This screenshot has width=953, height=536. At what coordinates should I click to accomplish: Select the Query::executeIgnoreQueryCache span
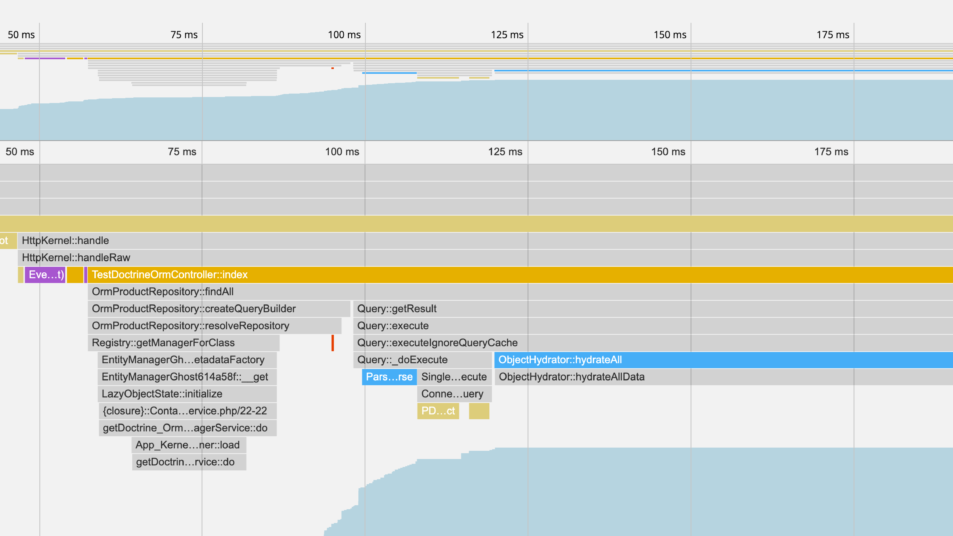[x=438, y=343]
